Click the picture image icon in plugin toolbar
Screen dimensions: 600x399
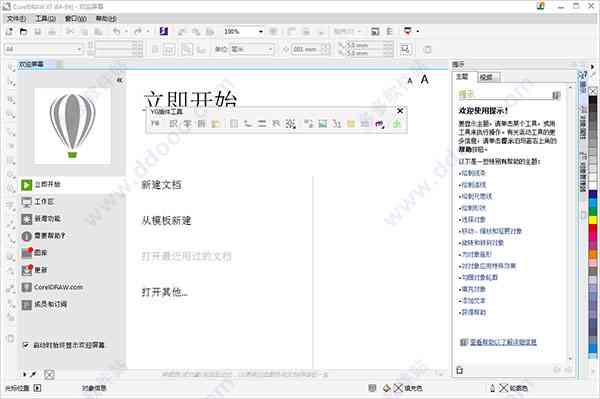(323, 124)
